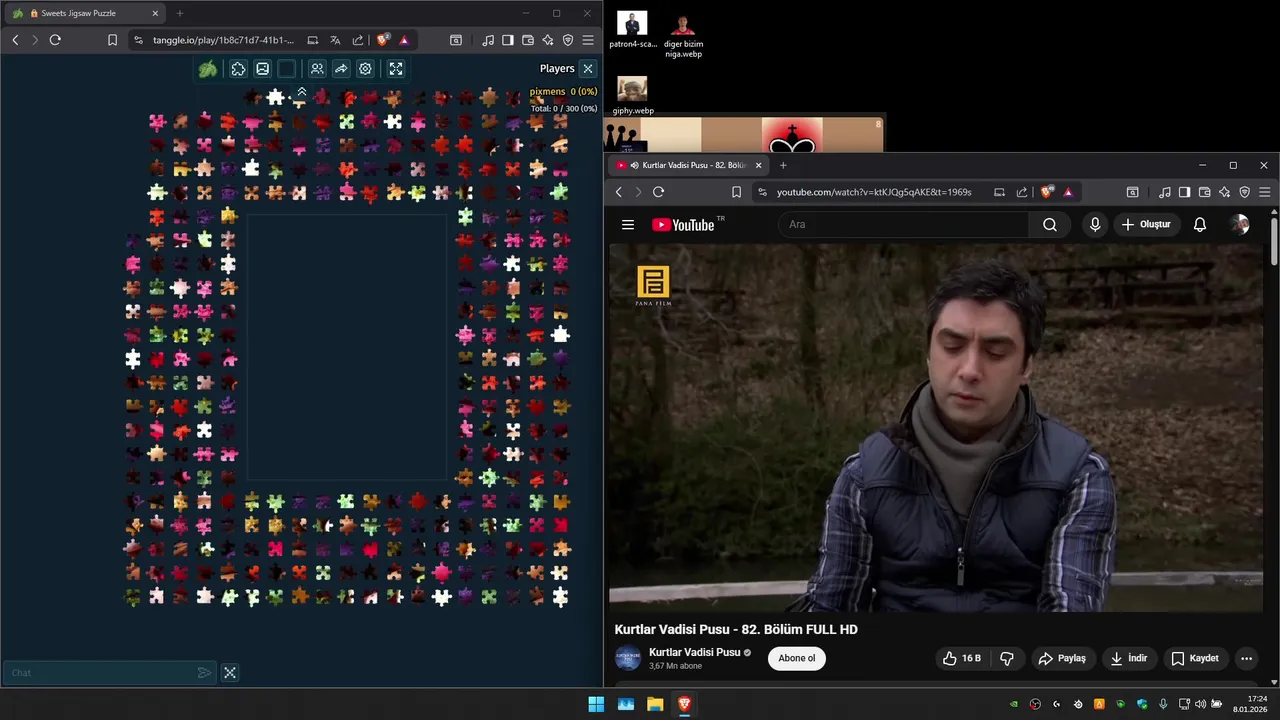Click the YouTube video player
Image resolution: width=1280 pixels, height=720 pixels.
(x=936, y=428)
